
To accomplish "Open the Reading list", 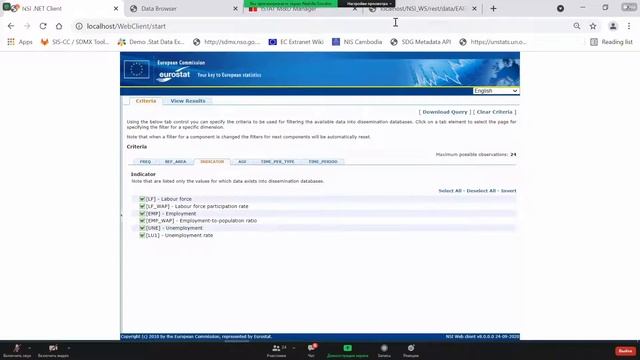I will coord(611,42).
